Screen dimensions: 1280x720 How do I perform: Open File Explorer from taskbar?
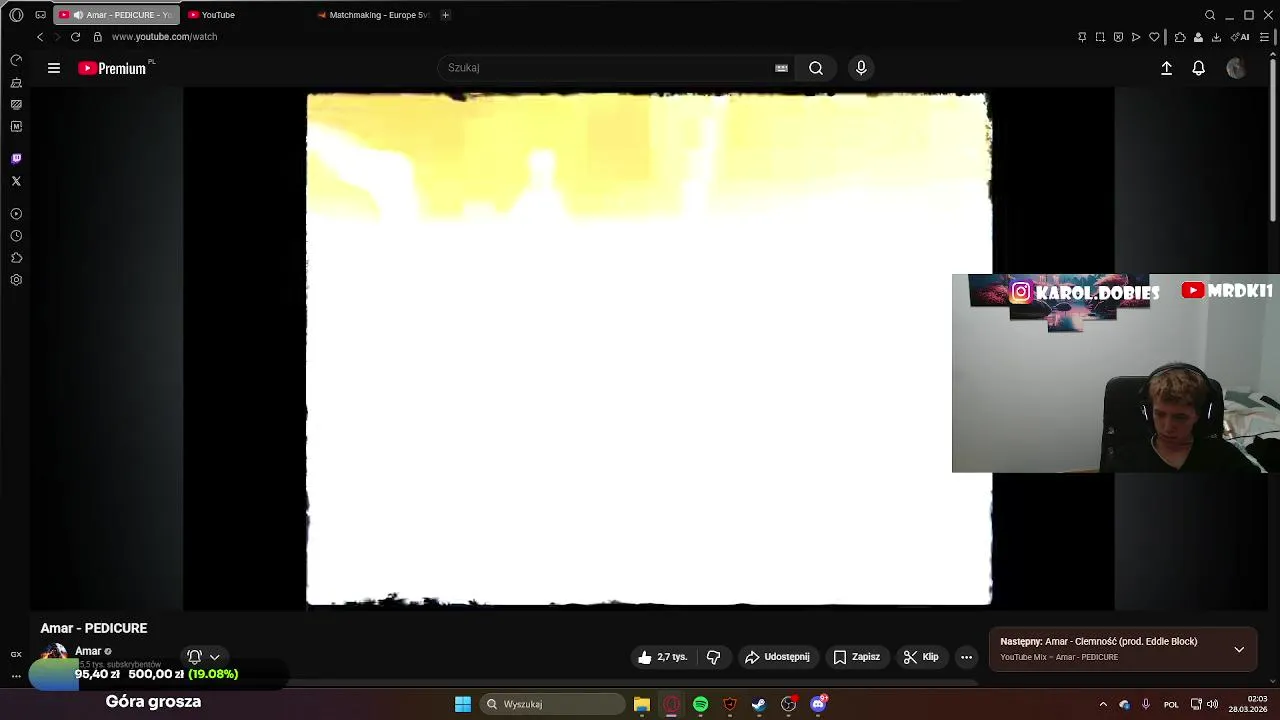(642, 704)
